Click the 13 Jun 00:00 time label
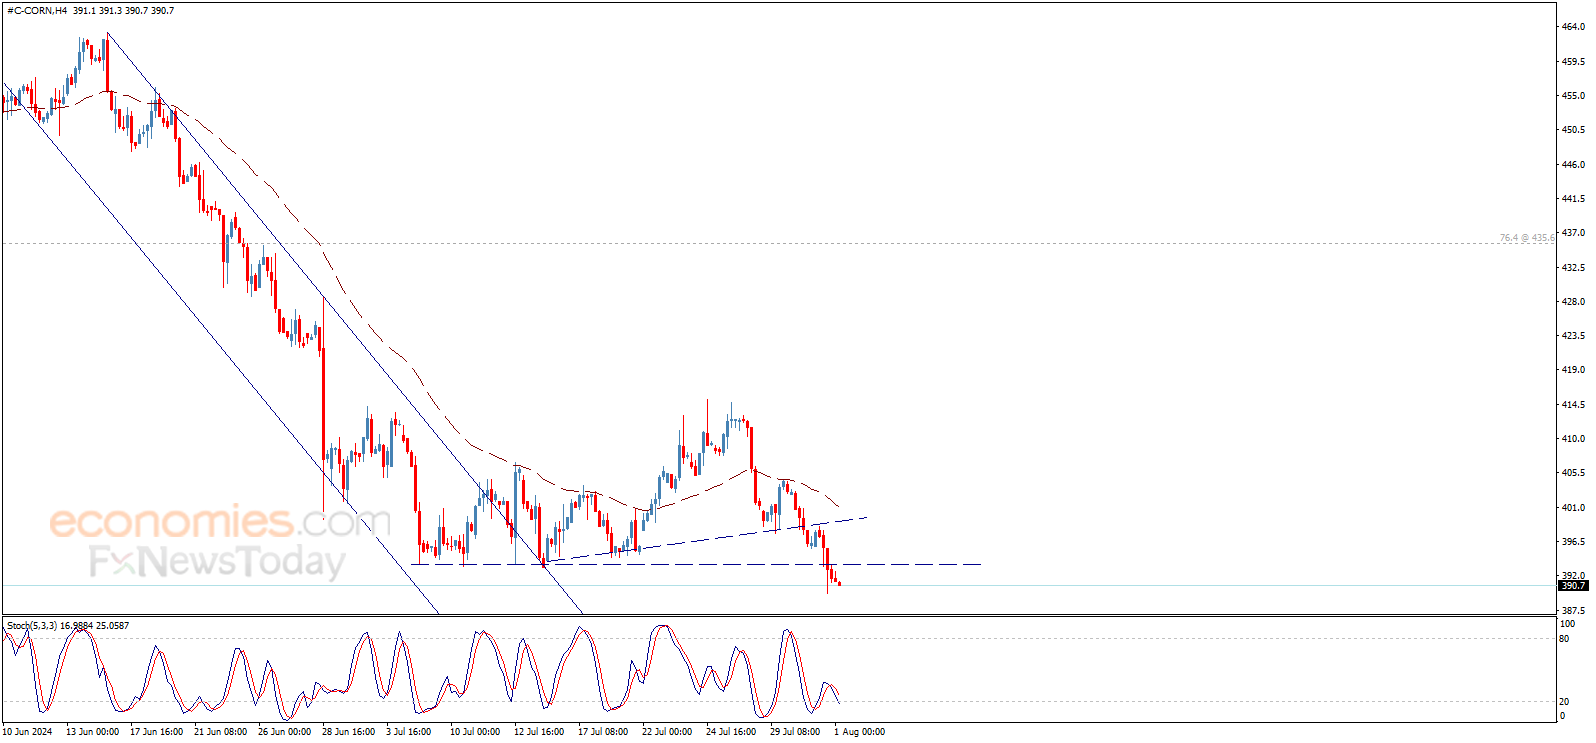Screen dimensions: 1596x743 coord(92,732)
